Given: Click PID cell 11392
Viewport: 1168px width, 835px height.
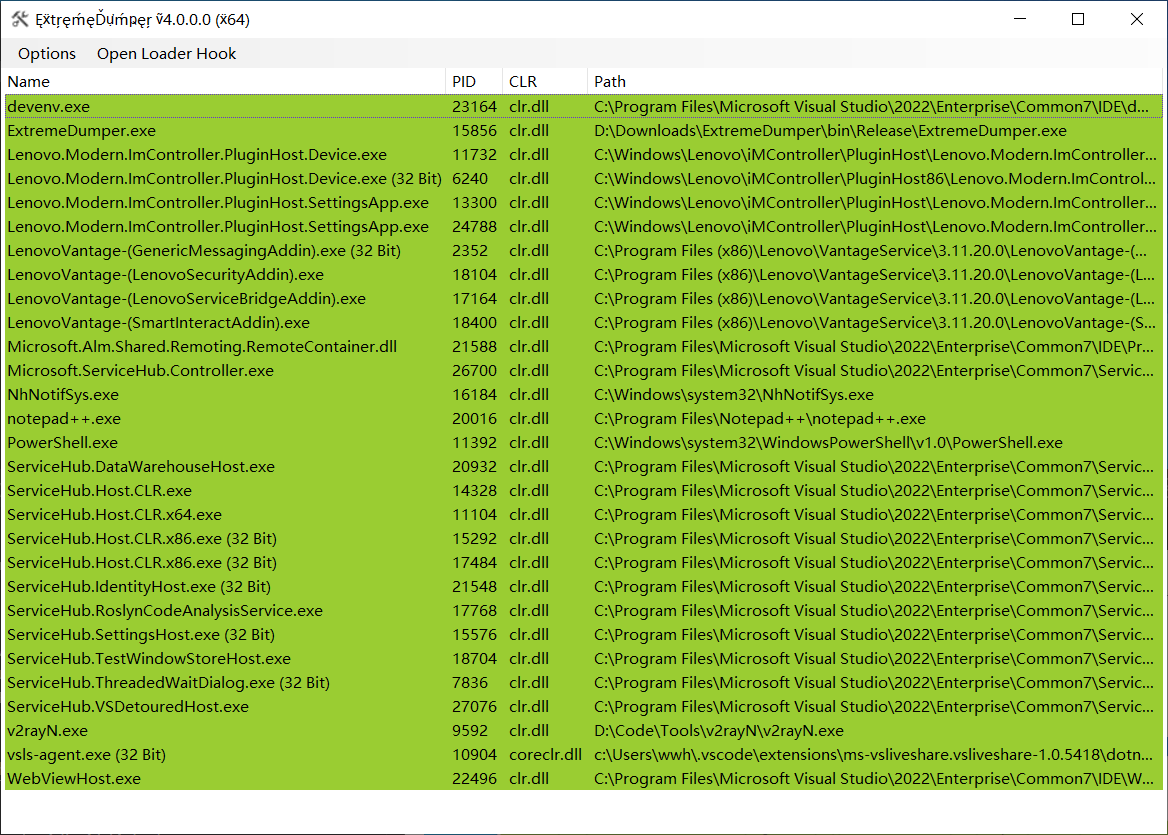Looking at the screenshot, I should tap(474, 442).
